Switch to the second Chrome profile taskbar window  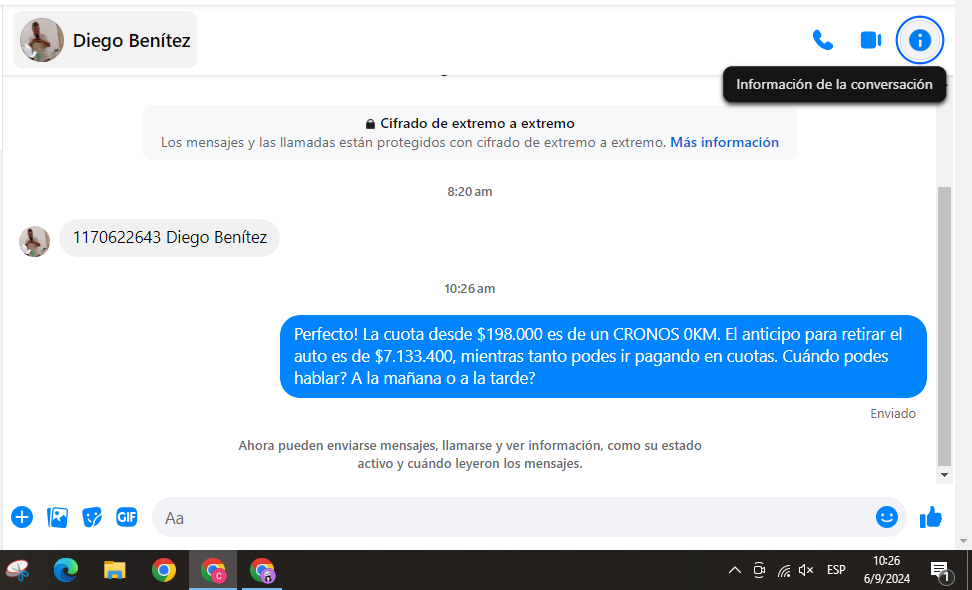[262, 570]
